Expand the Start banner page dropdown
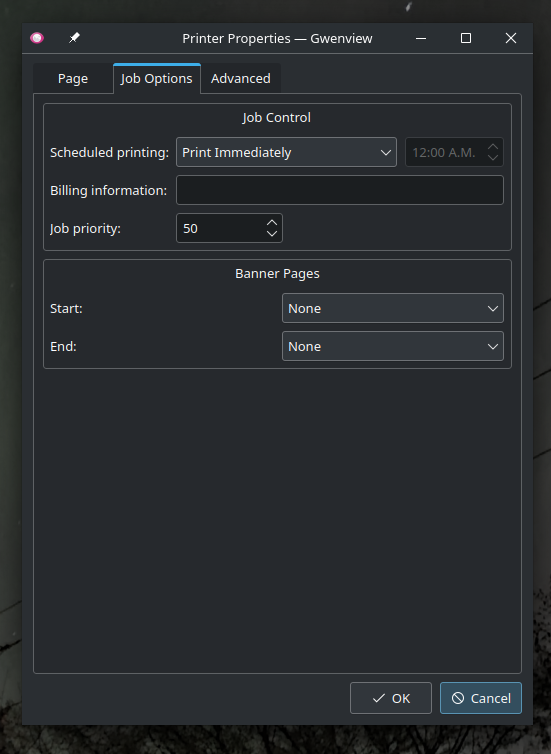Viewport: 551px width, 754px height. (393, 308)
